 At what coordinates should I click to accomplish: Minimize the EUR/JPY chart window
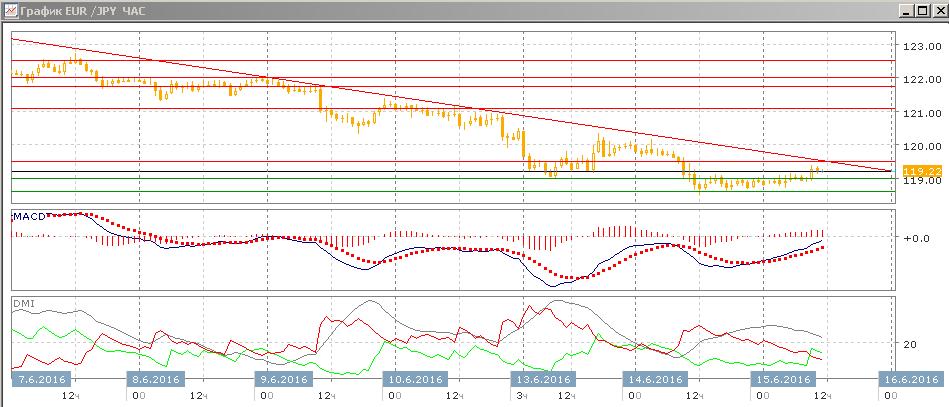pyautogui.click(x=905, y=10)
